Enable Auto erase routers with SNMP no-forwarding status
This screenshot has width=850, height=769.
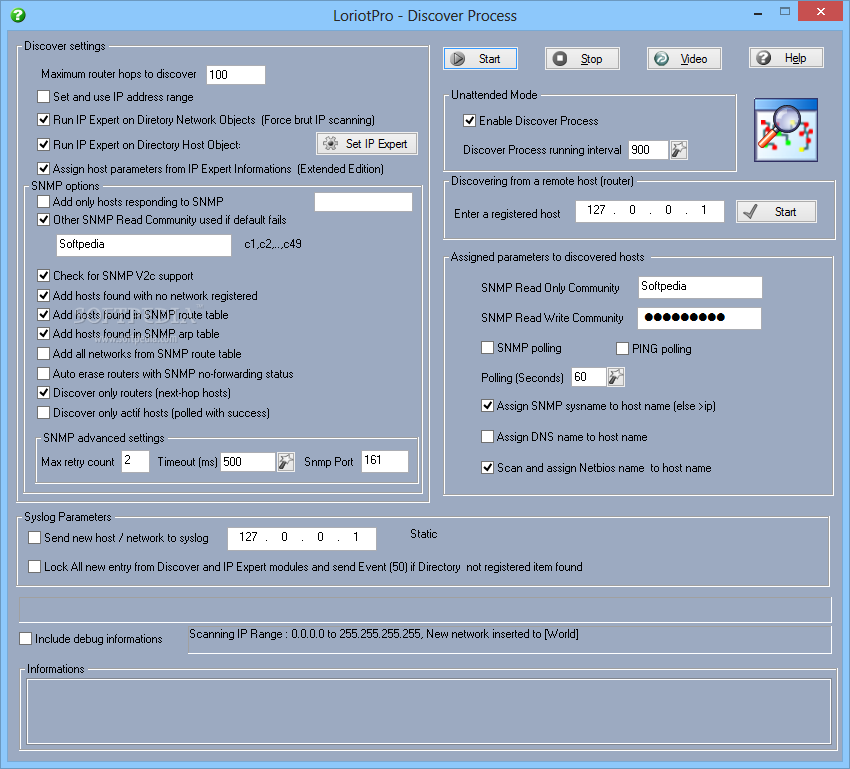coord(43,373)
